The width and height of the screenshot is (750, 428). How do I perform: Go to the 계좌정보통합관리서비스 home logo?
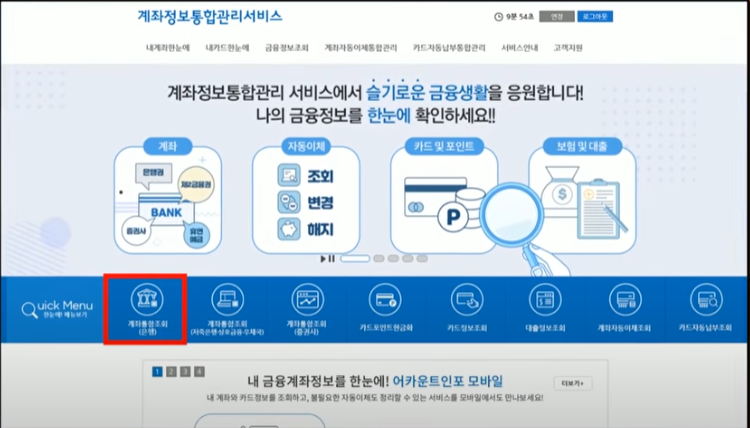point(210,16)
